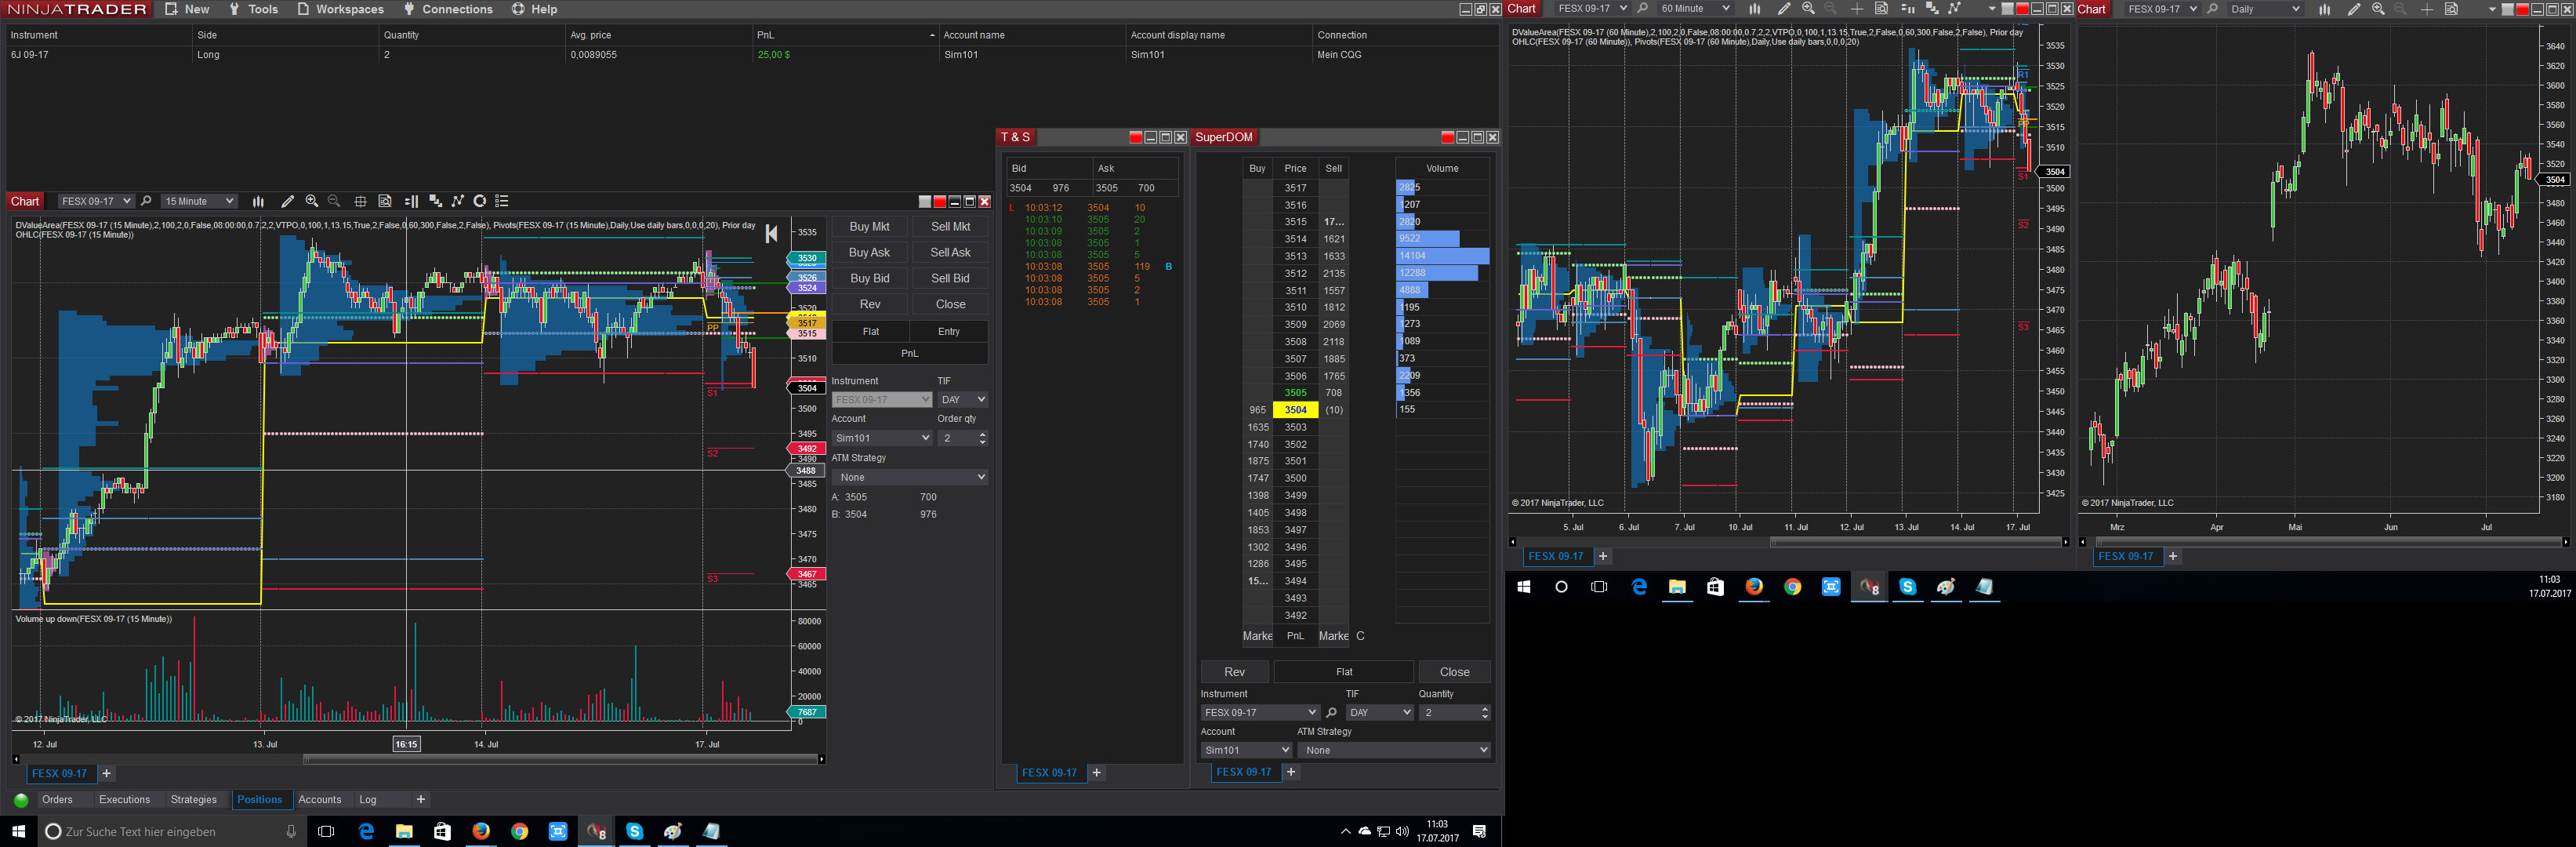Expand the 15 Minute interval dropdown

[x=199, y=201]
